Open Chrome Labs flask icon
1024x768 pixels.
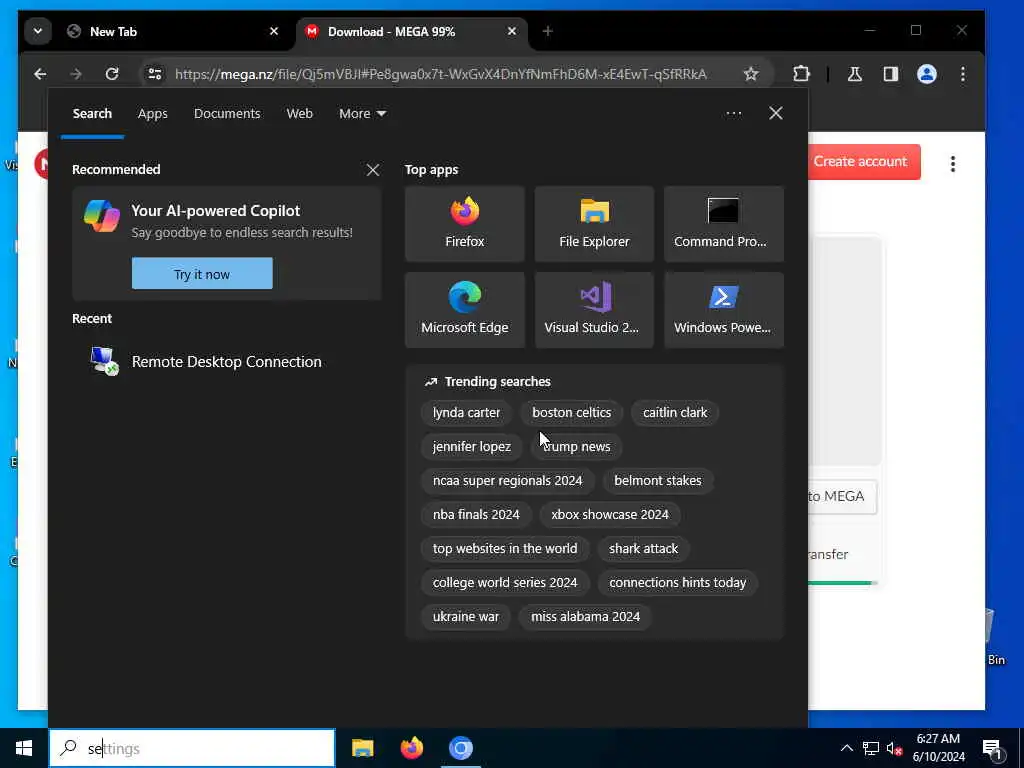click(855, 74)
